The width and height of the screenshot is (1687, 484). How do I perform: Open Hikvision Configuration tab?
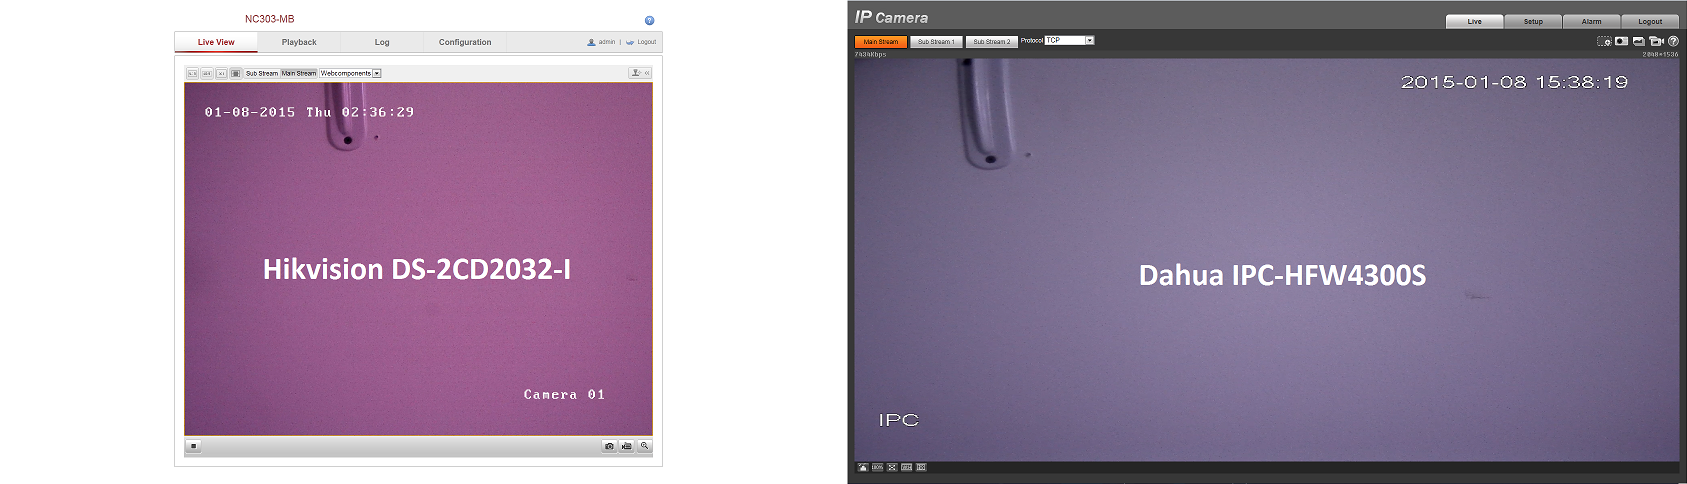(x=465, y=42)
